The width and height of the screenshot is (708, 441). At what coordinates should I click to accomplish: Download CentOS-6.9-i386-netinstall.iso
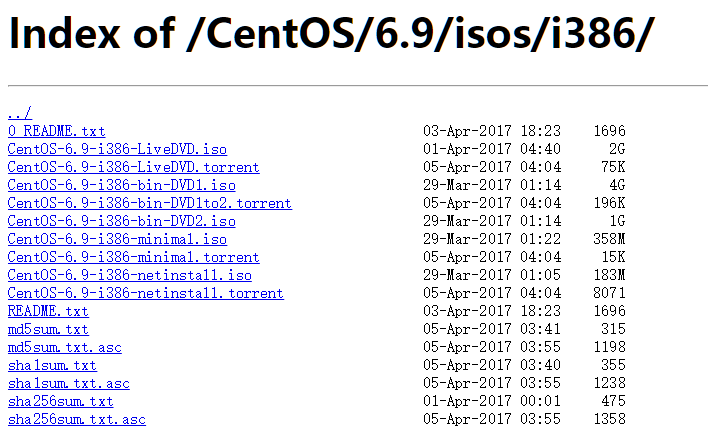point(129,275)
